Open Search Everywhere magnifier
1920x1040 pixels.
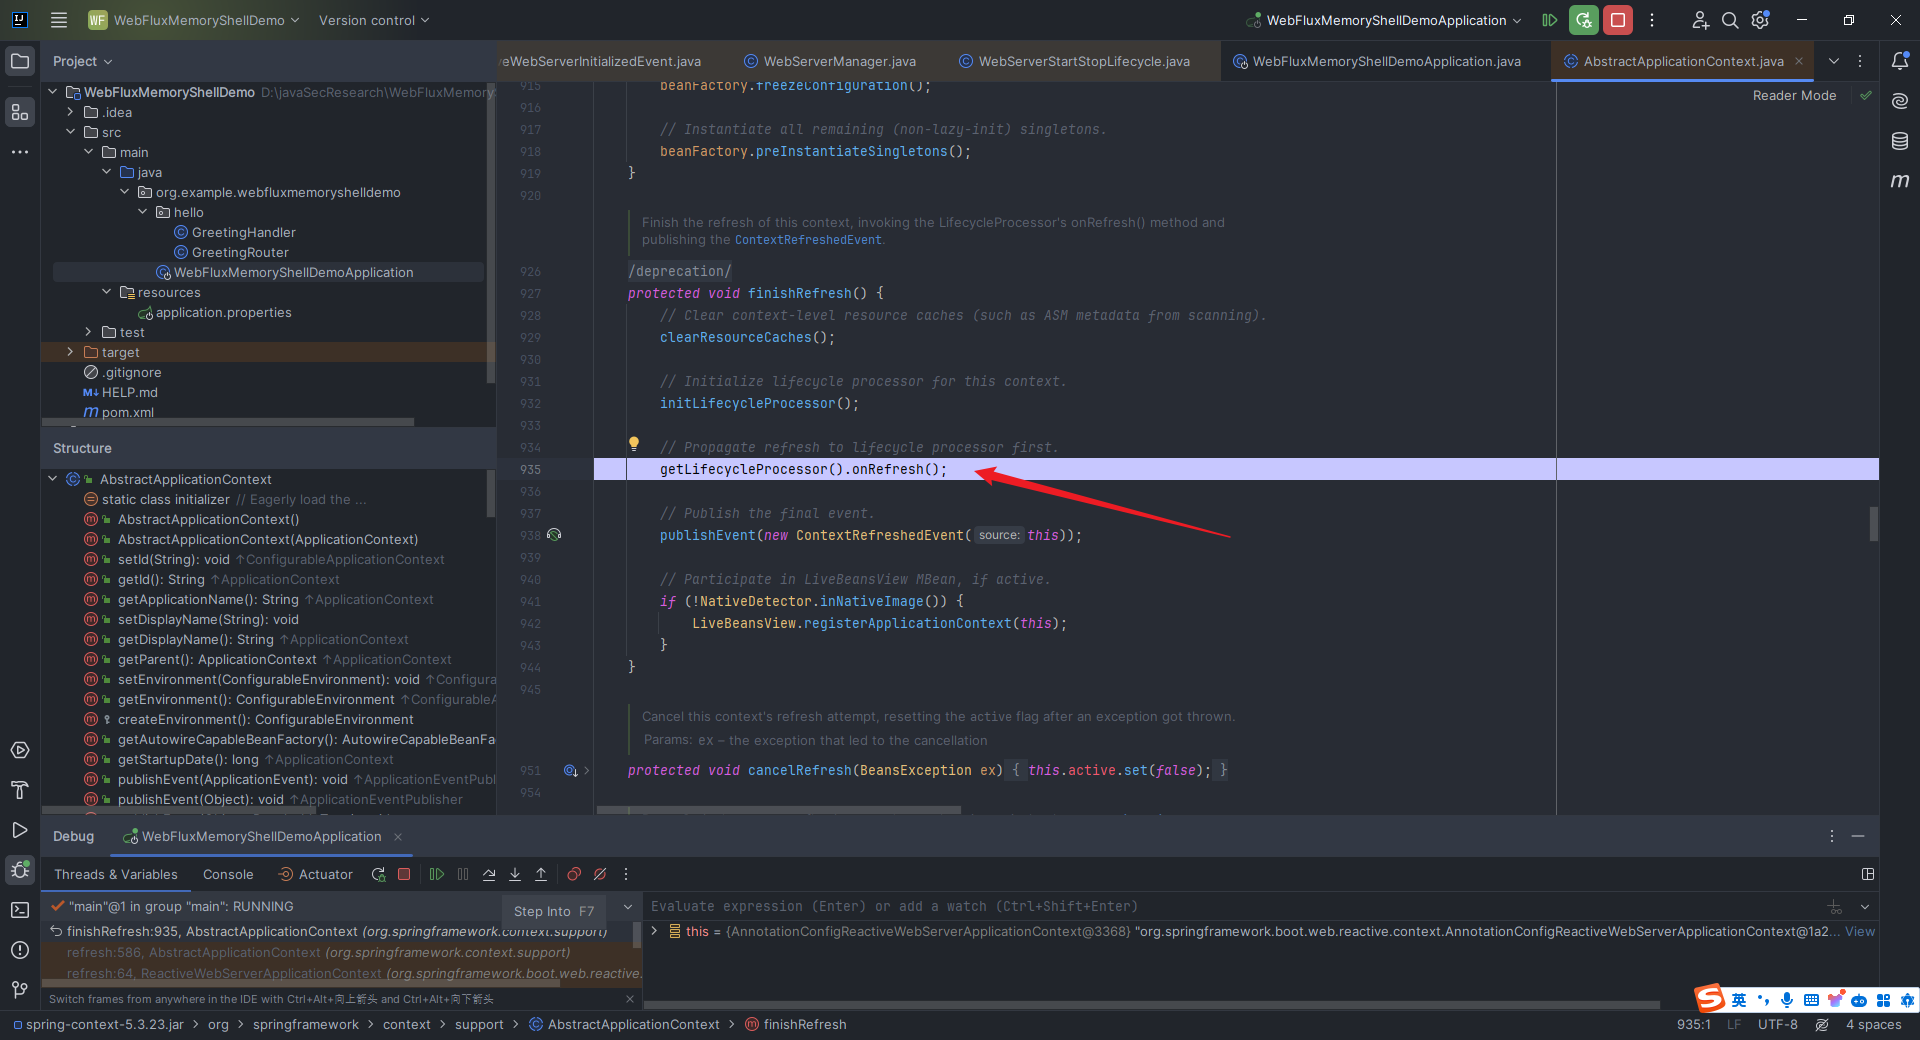[1730, 20]
